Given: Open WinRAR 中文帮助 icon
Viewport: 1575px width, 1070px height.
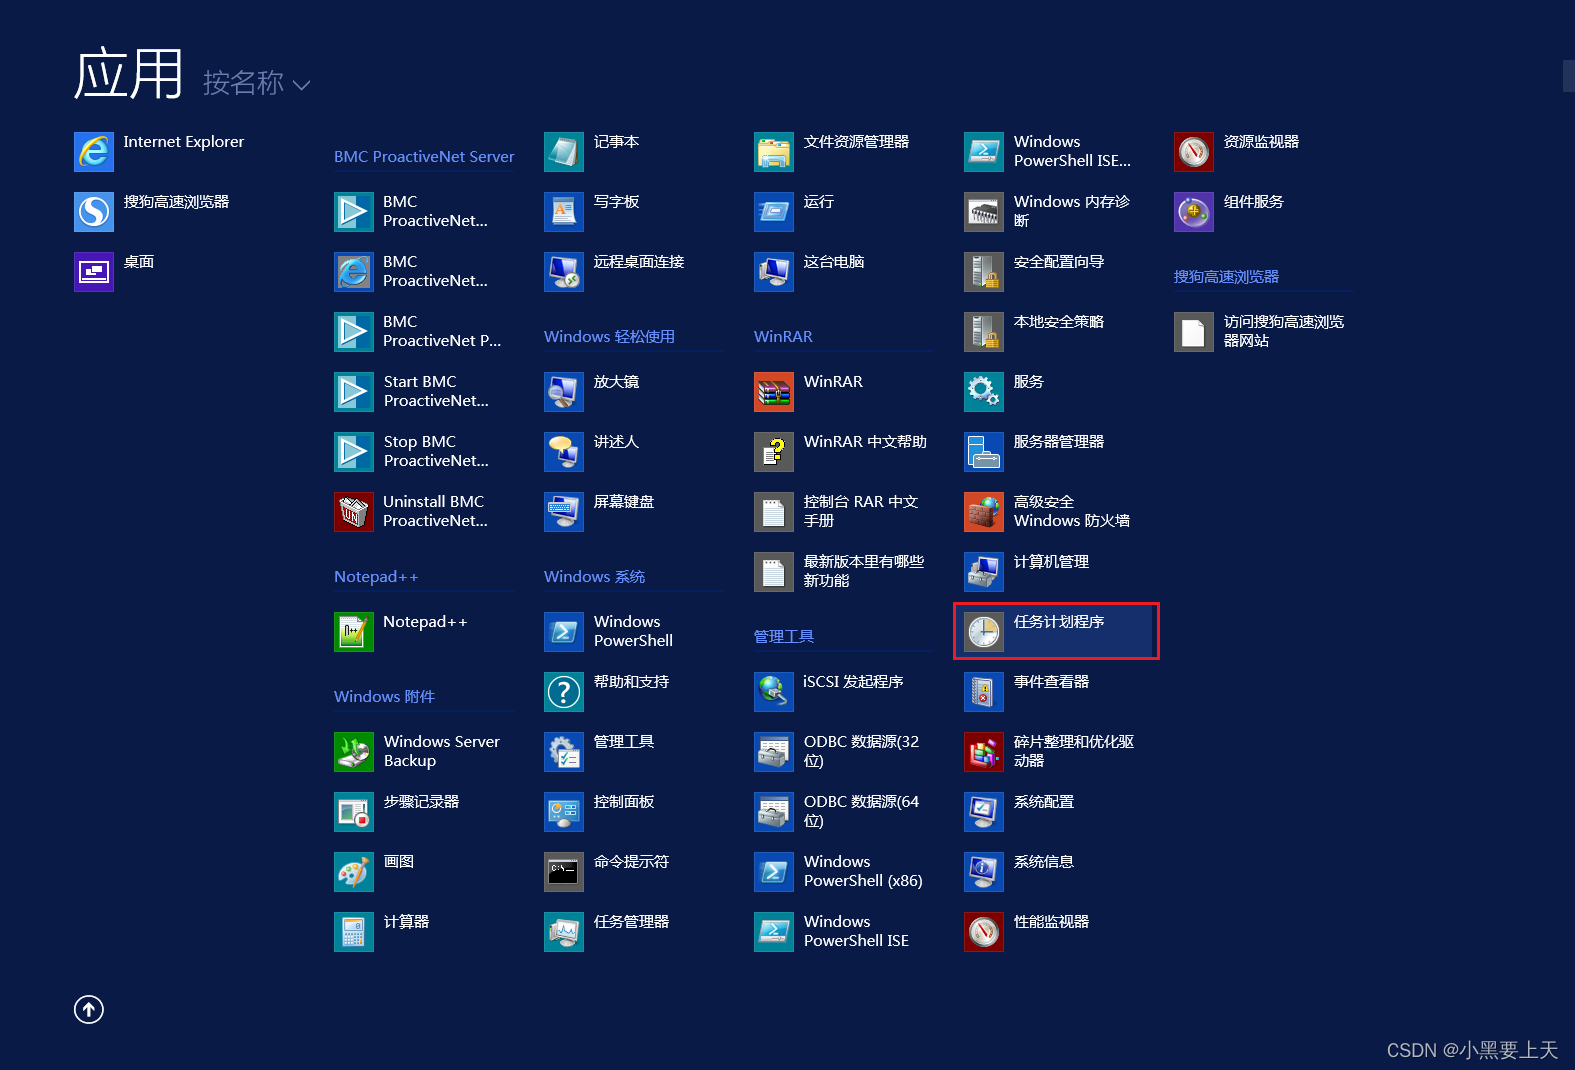Looking at the screenshot, I should click(774, 452).
